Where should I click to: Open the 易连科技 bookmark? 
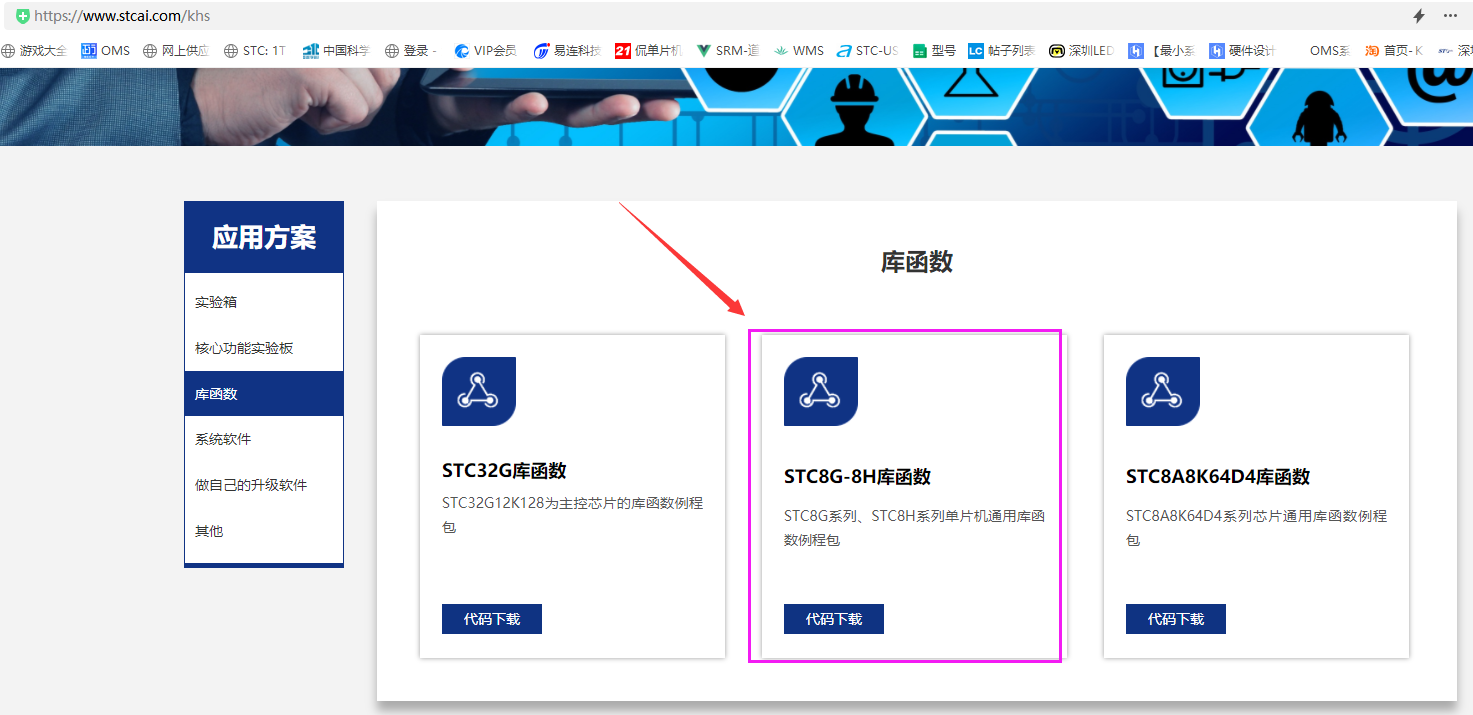567,51
